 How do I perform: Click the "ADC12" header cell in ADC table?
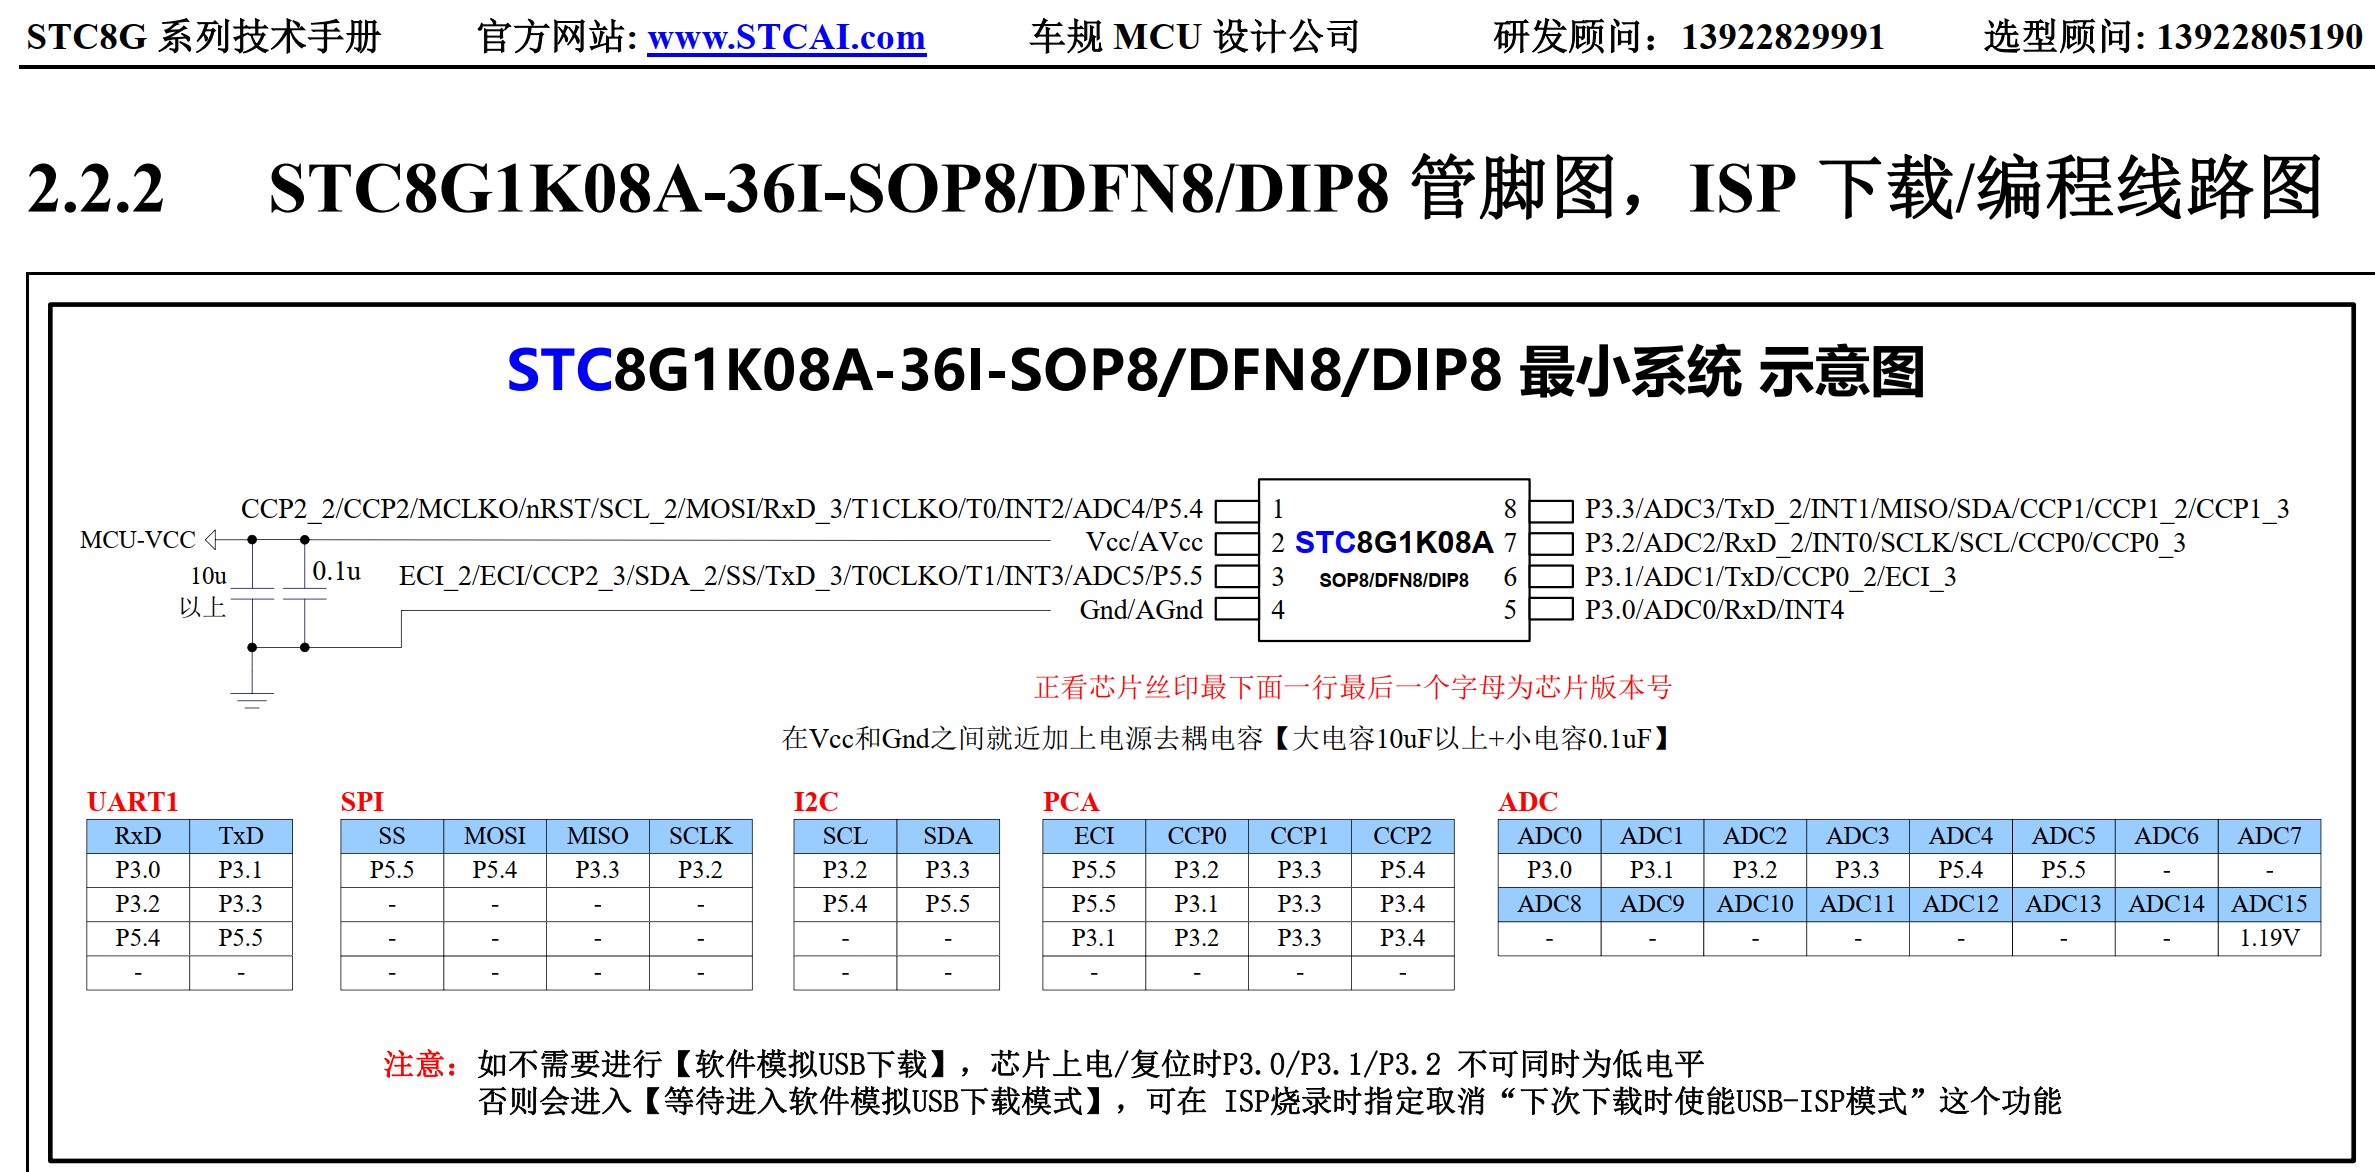1961,904
